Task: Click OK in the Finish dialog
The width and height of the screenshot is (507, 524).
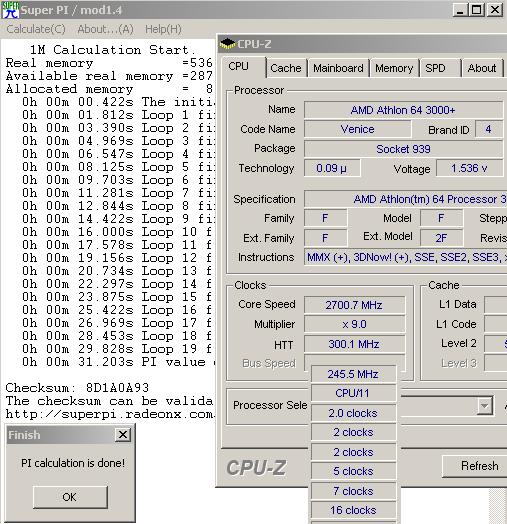Action: (70, 497)
